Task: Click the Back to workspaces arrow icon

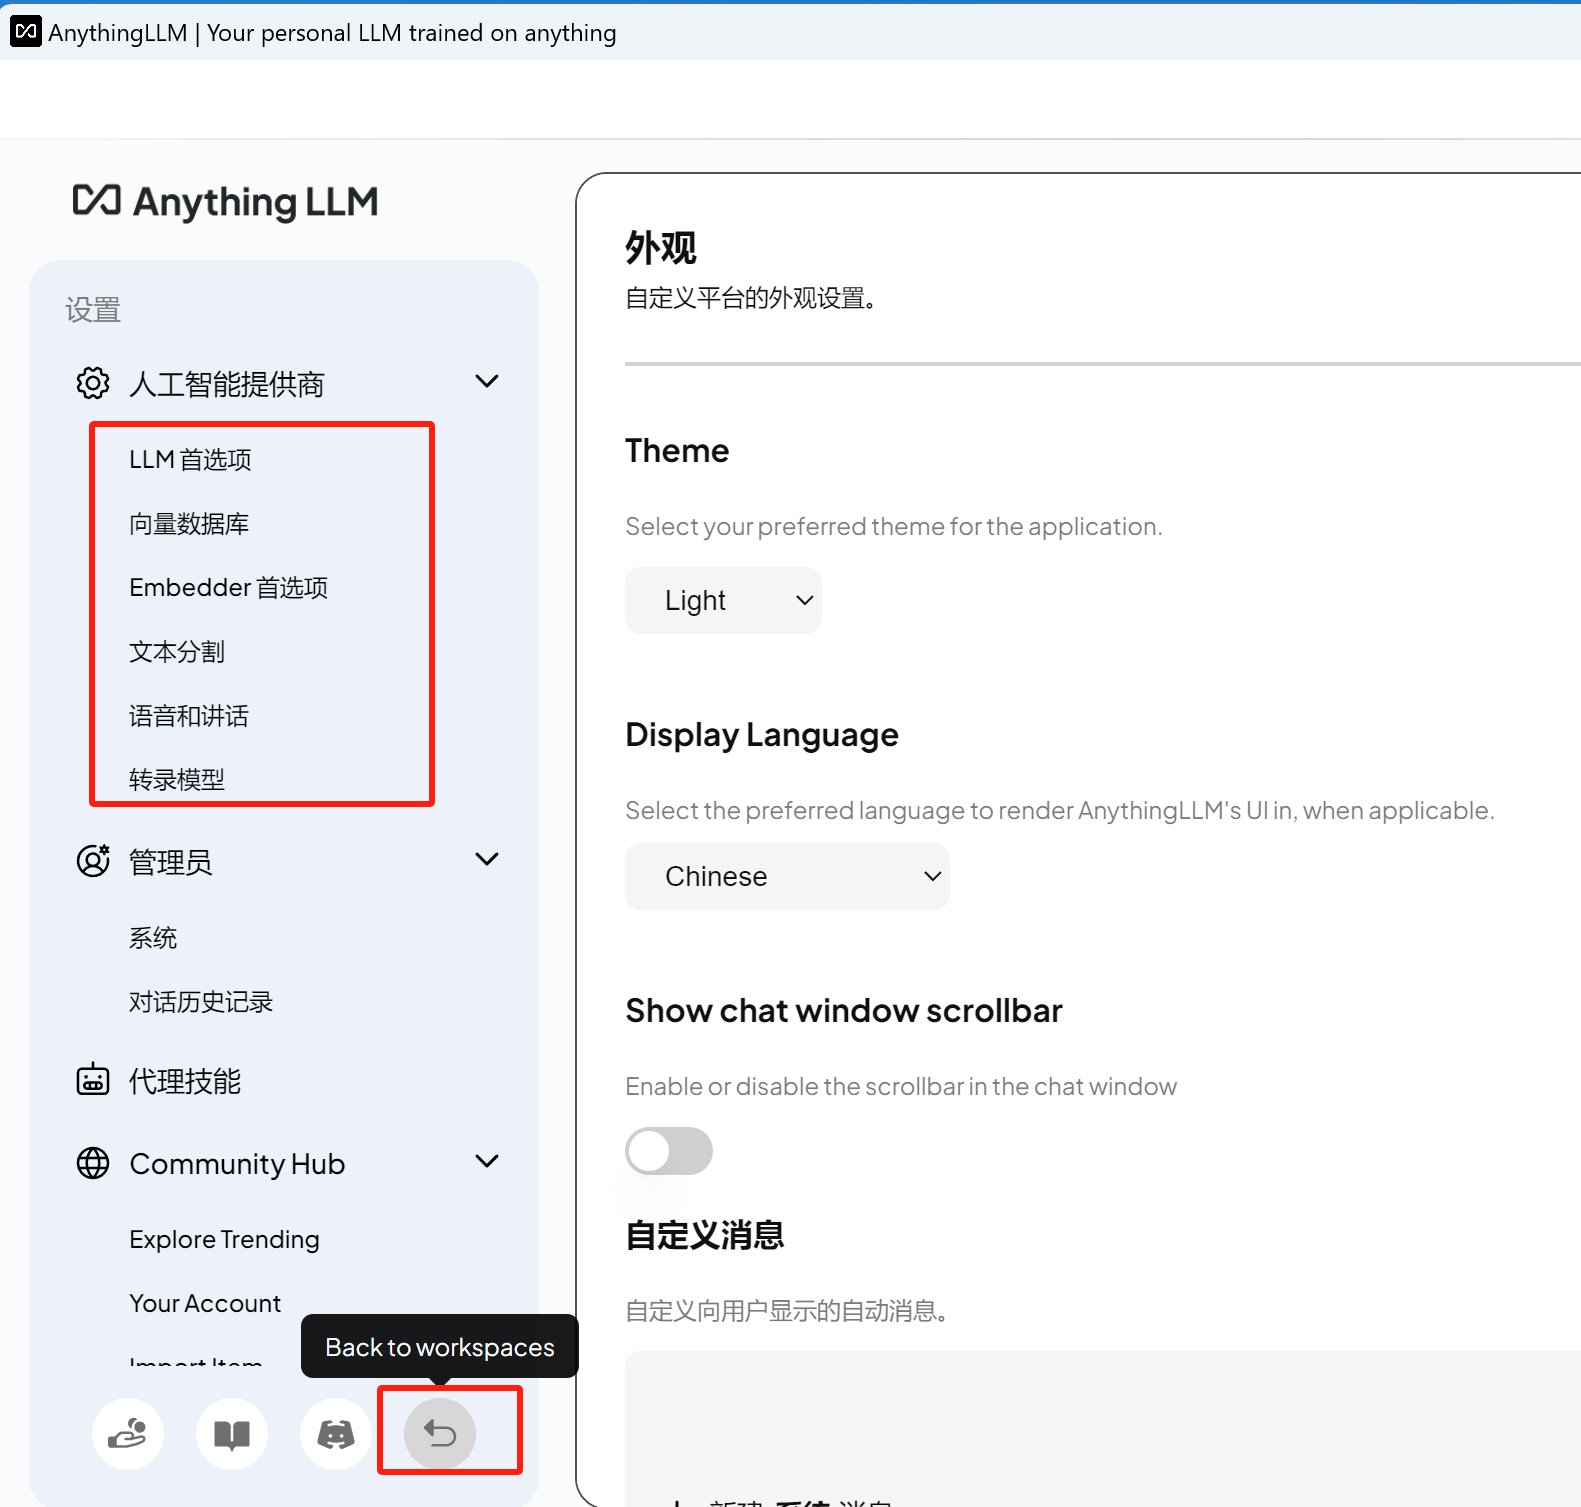Action: pyautogui.click(x=440, y=1434)
